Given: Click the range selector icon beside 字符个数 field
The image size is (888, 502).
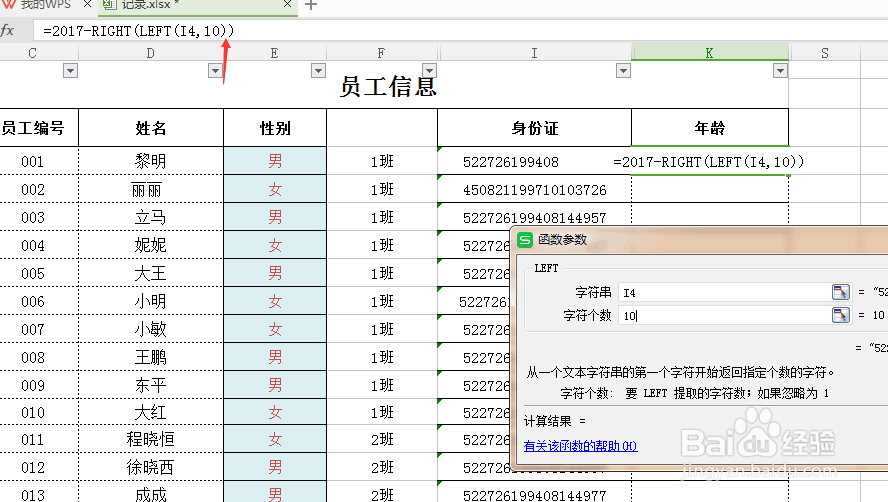Looking at the screenshot, I should [840, 315].
